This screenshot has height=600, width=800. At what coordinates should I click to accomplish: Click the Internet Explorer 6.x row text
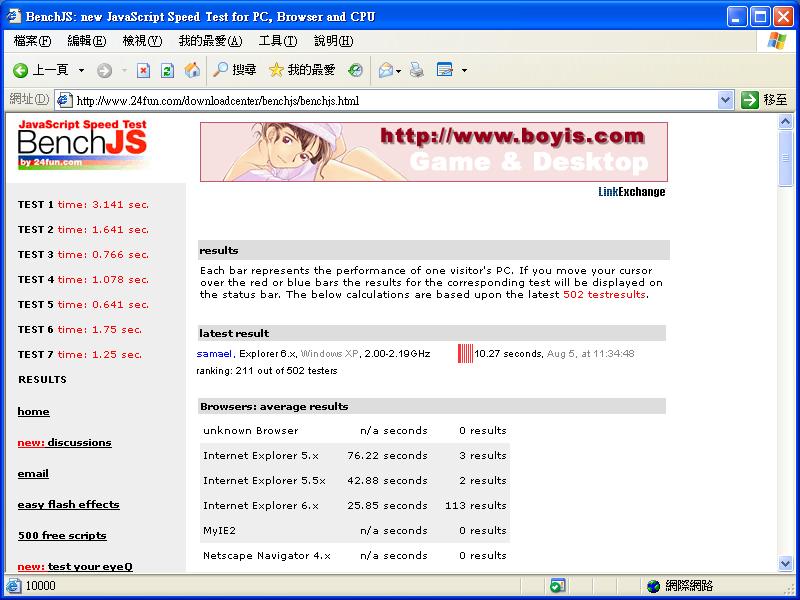[261, 506]
